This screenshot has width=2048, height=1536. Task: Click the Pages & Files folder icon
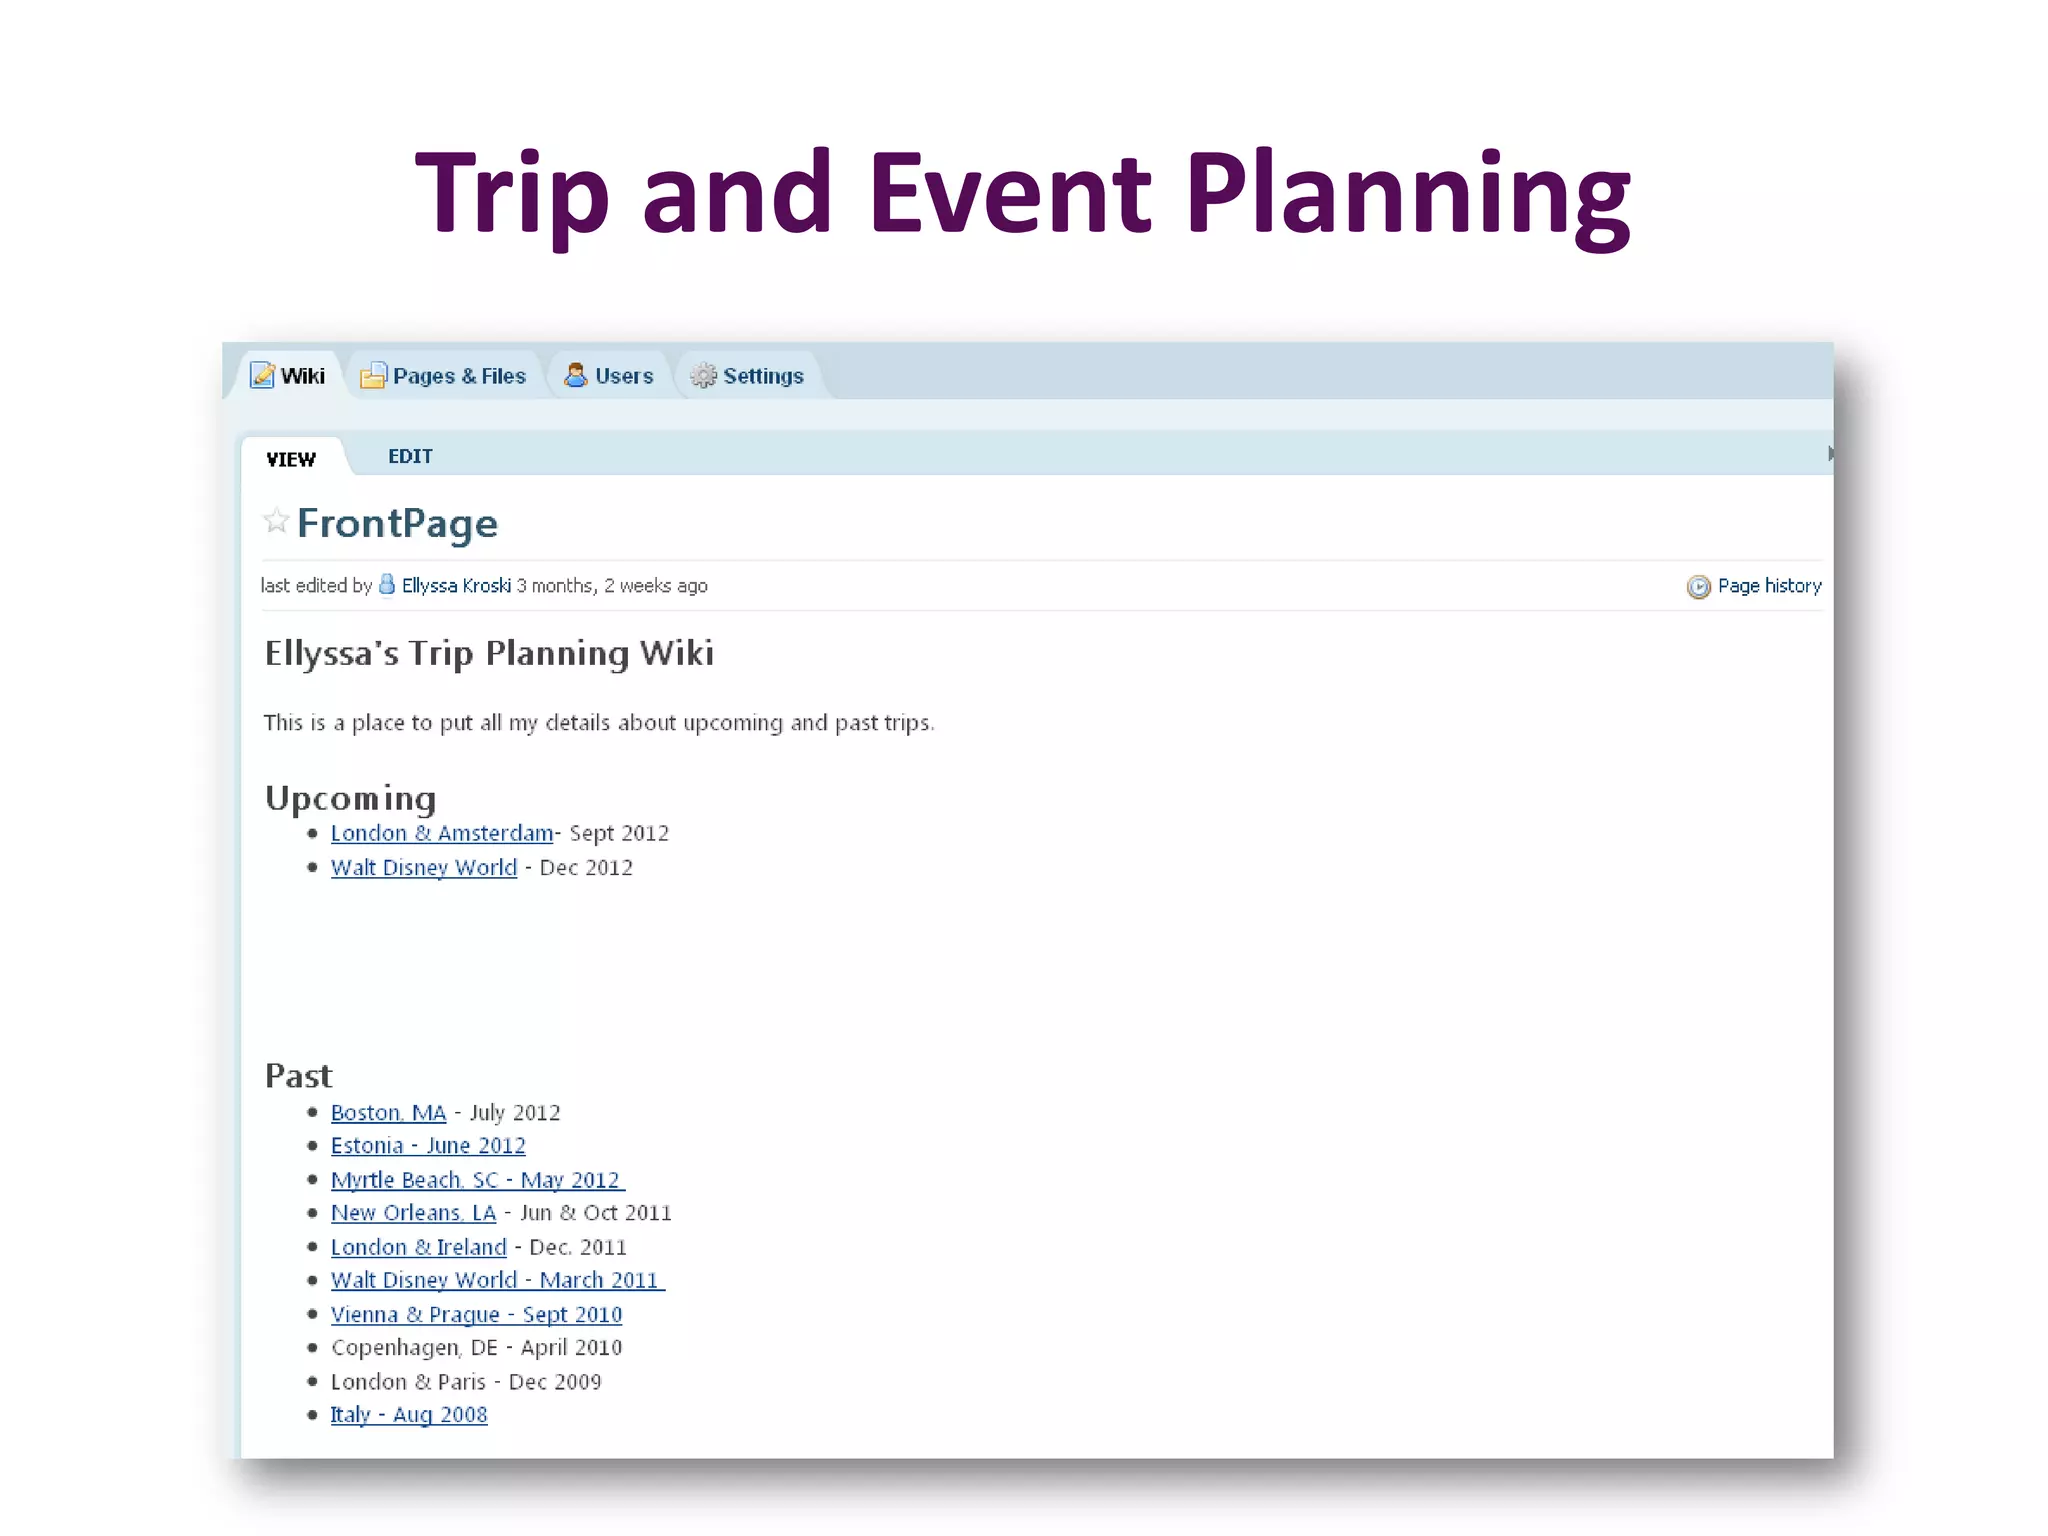tap(373, 376)
